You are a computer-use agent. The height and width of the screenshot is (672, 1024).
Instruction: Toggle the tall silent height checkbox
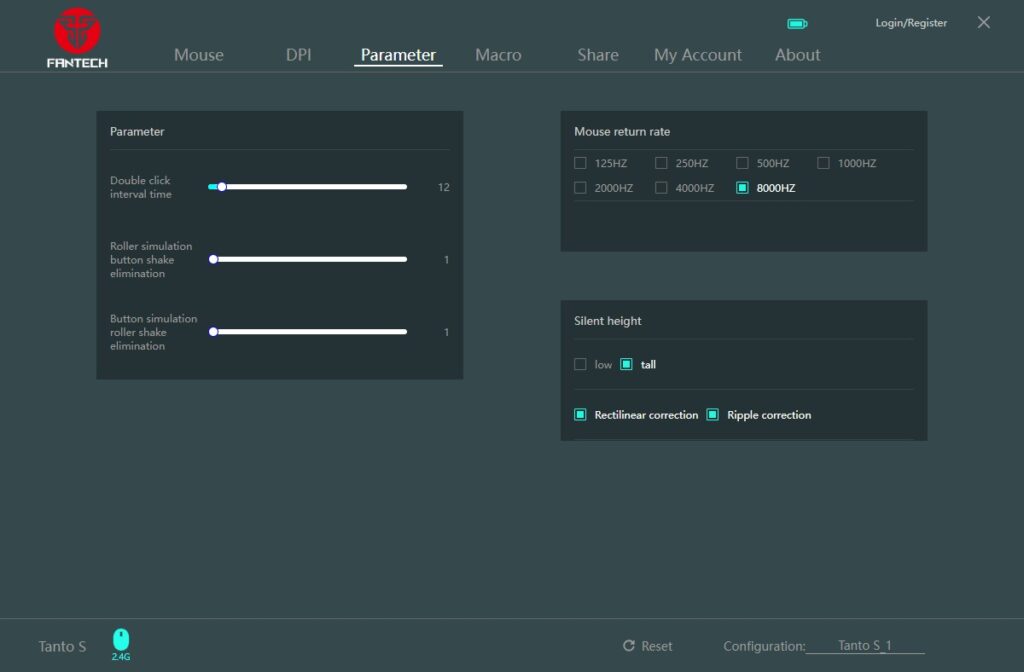(x=626, y=364)
